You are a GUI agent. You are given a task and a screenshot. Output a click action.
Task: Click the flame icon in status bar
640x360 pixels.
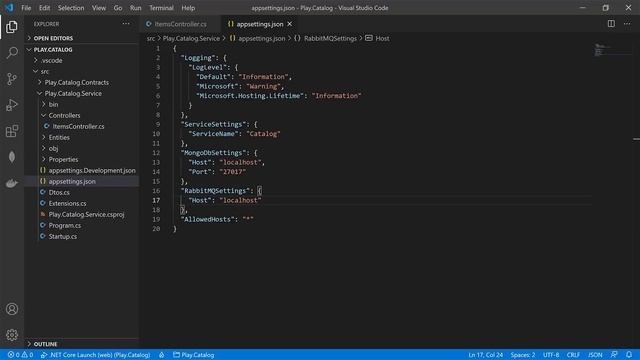pyautogui.click(x=162, y=355)
